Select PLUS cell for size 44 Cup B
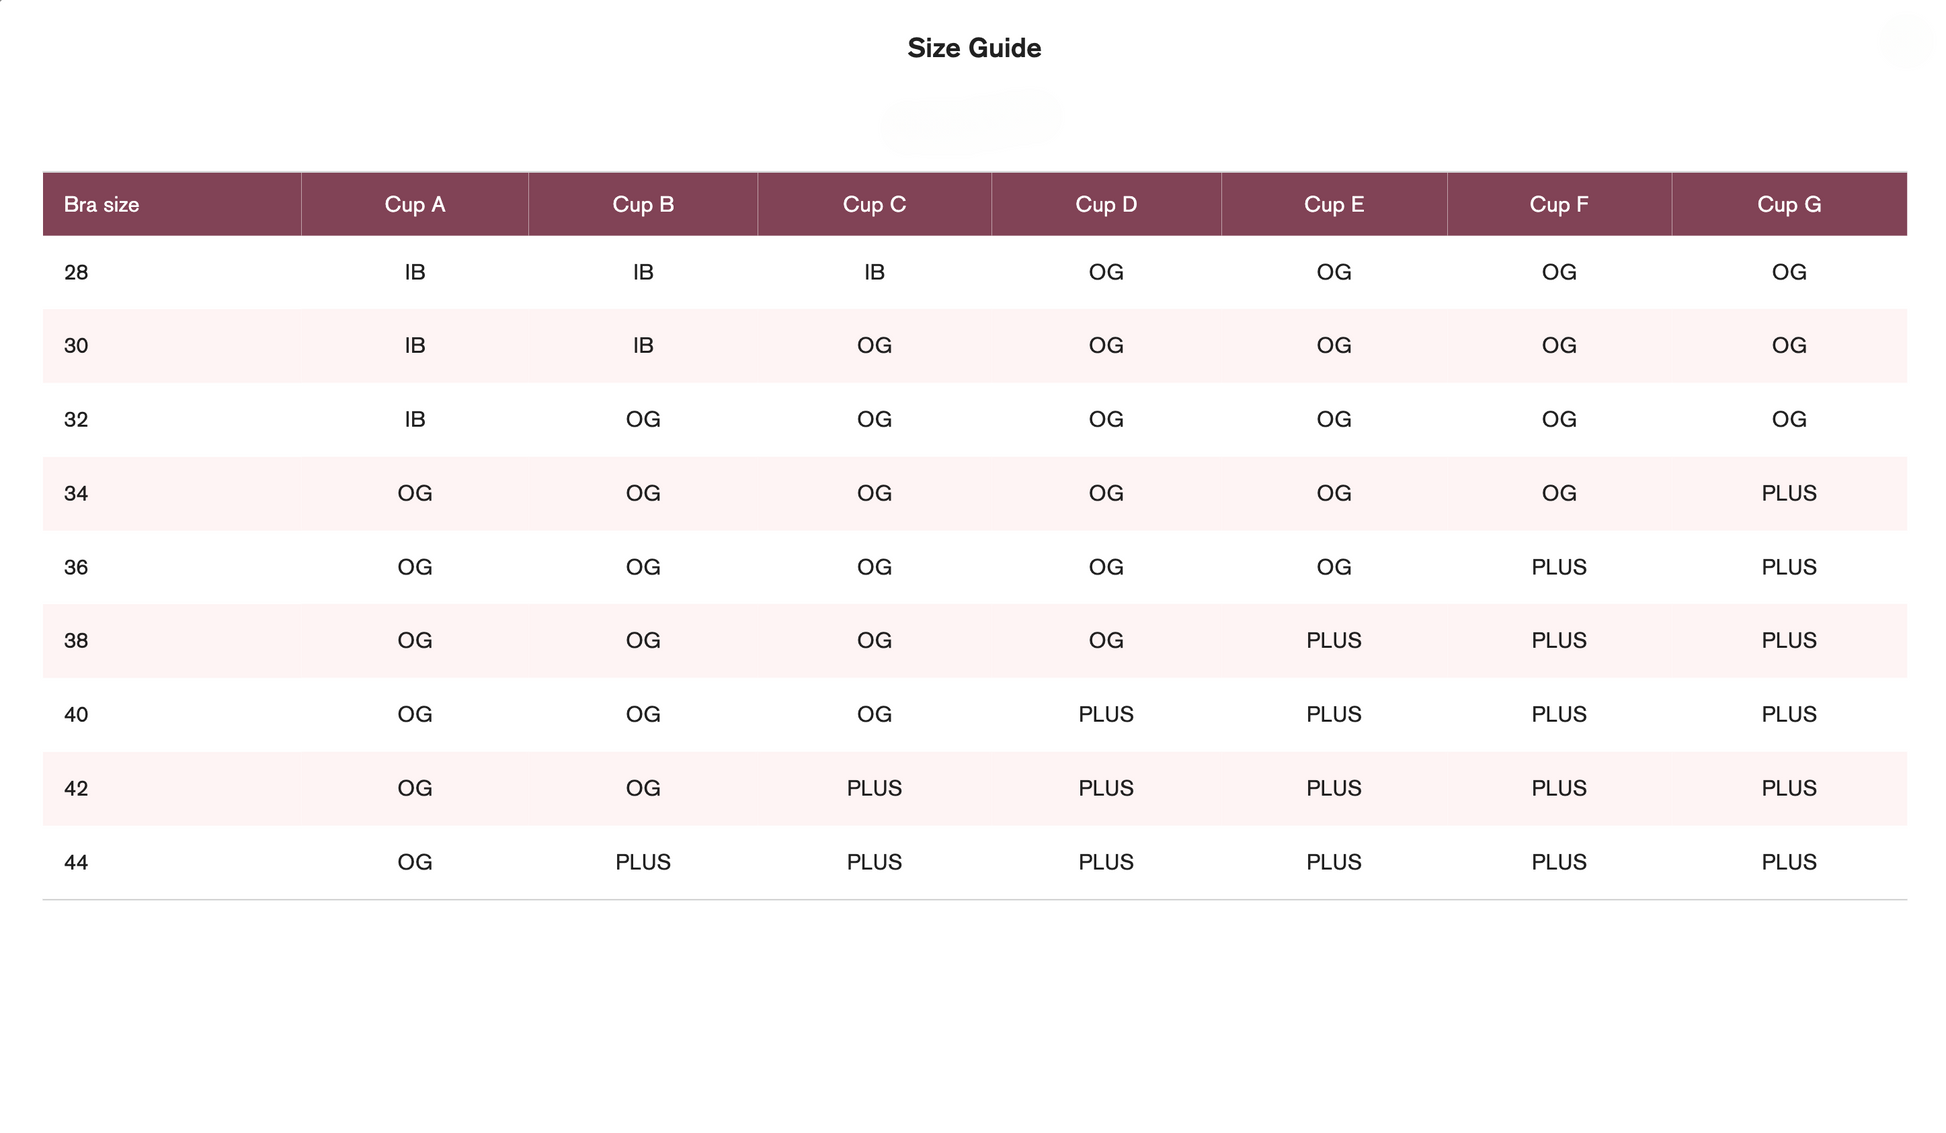Screen dimensions: 1946x1133 coord(643,862)
